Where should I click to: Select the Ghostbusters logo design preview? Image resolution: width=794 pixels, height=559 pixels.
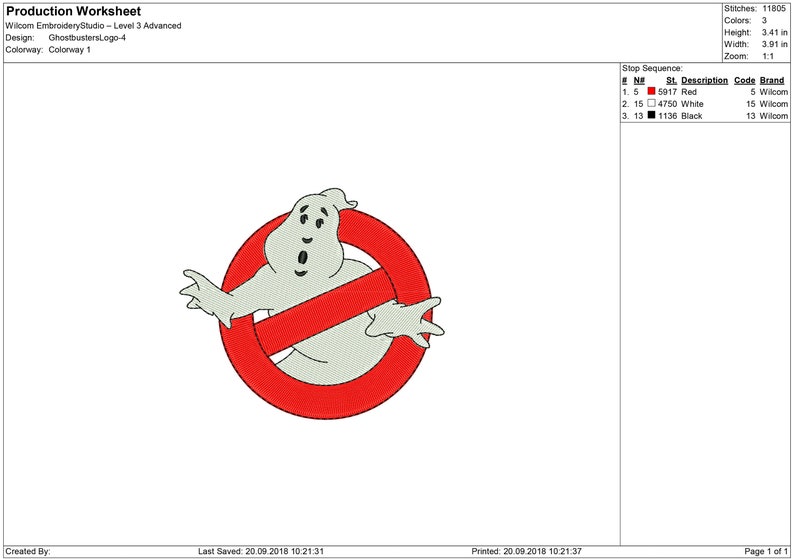point(312,304)
